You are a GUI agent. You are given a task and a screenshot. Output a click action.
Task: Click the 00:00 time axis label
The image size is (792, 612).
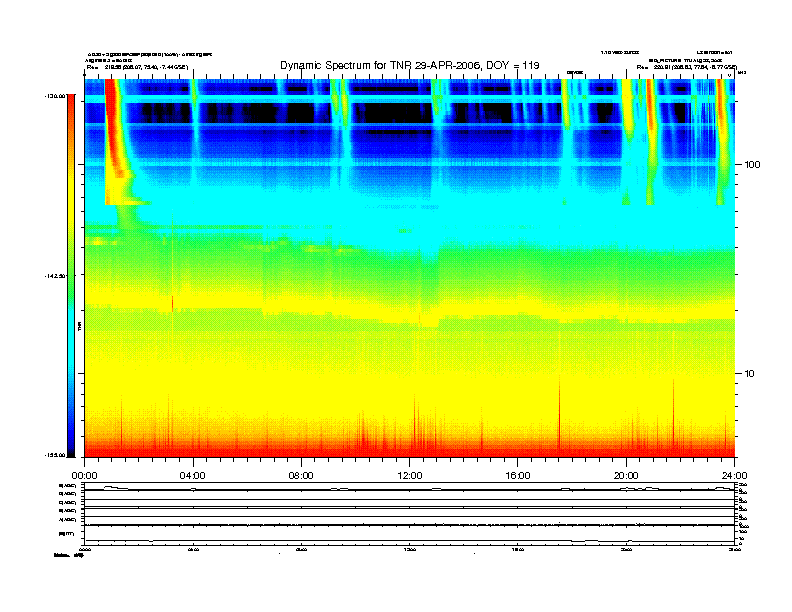coord(84,476)
